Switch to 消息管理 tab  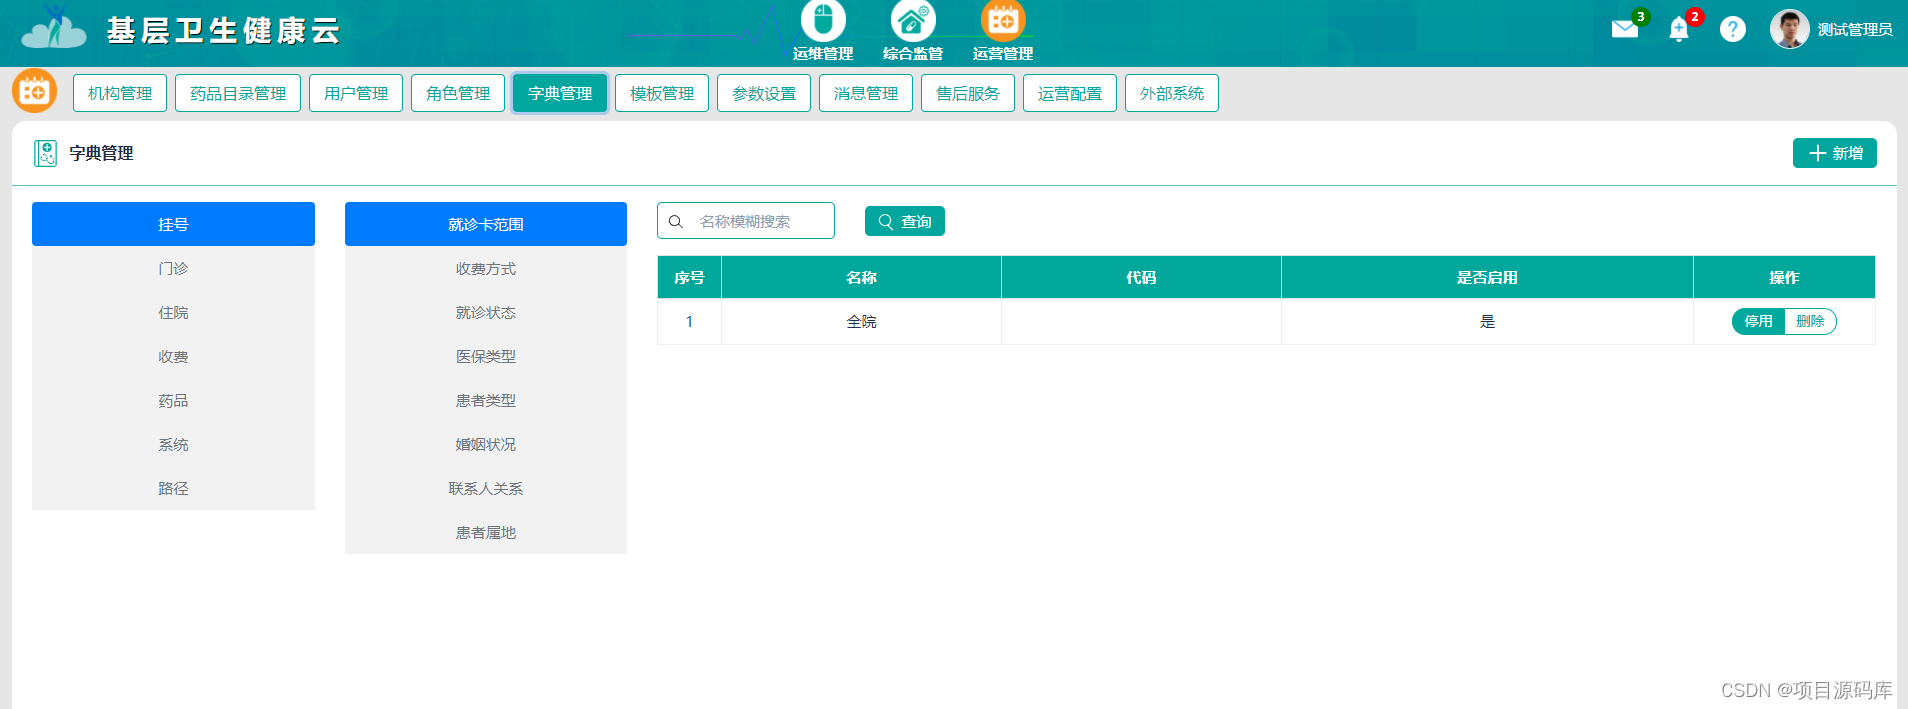click(866, 93)
